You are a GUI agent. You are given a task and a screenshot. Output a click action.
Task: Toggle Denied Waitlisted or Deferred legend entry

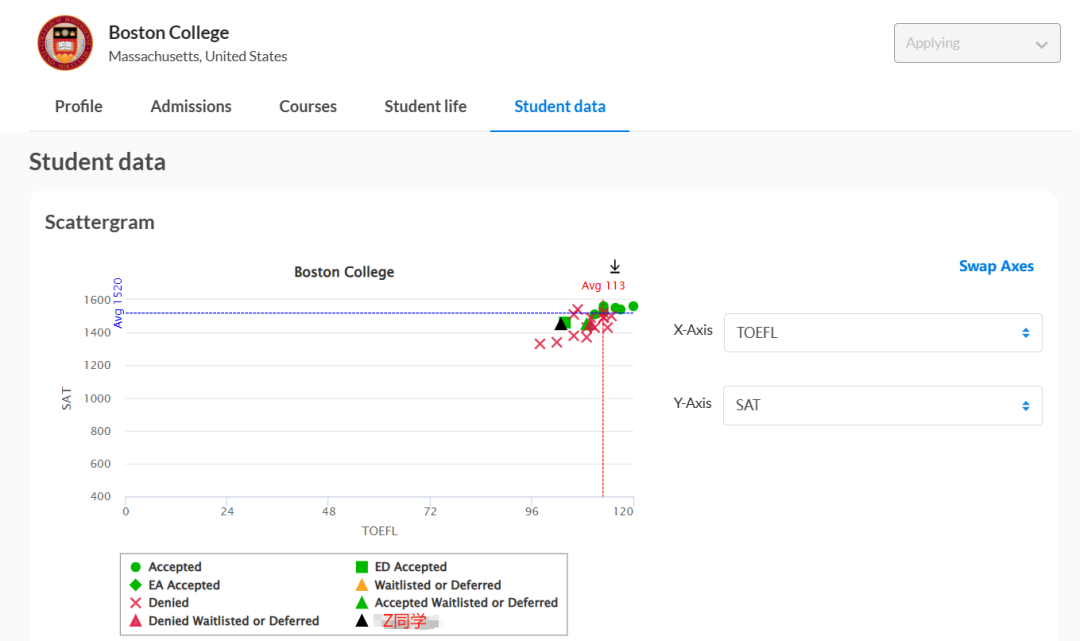(x=225, y=620)
